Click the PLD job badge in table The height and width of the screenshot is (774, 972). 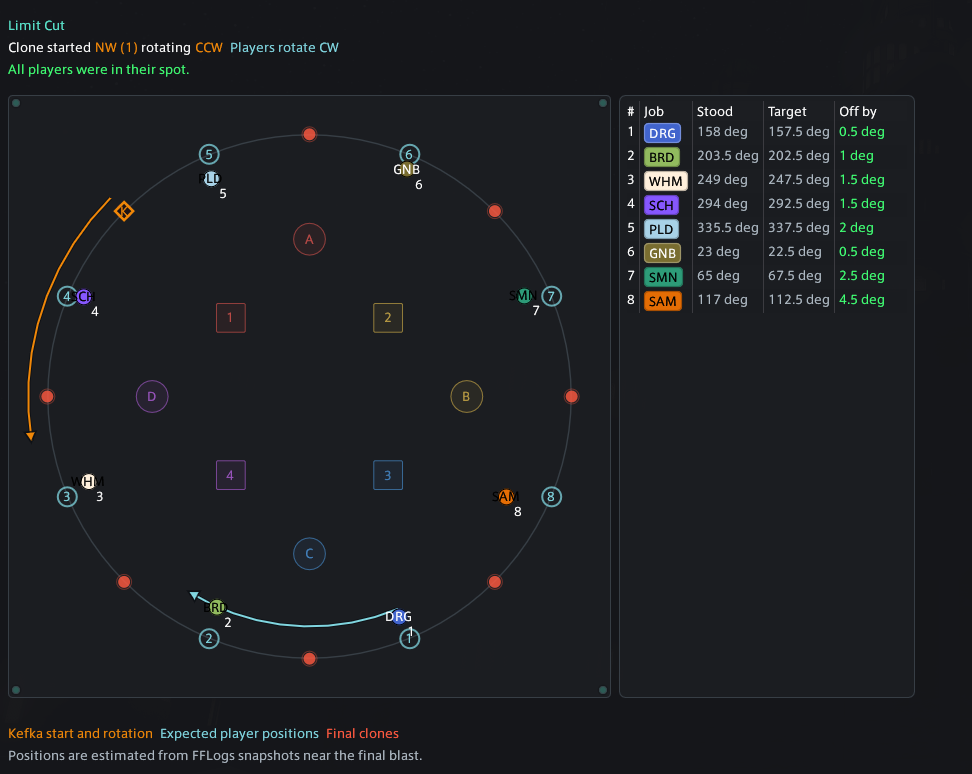pos(661,229)
